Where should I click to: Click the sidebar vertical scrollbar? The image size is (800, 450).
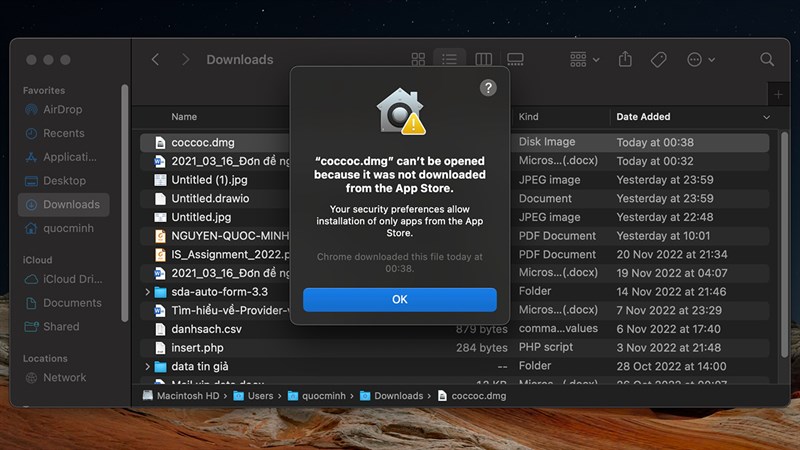(124, 204)
